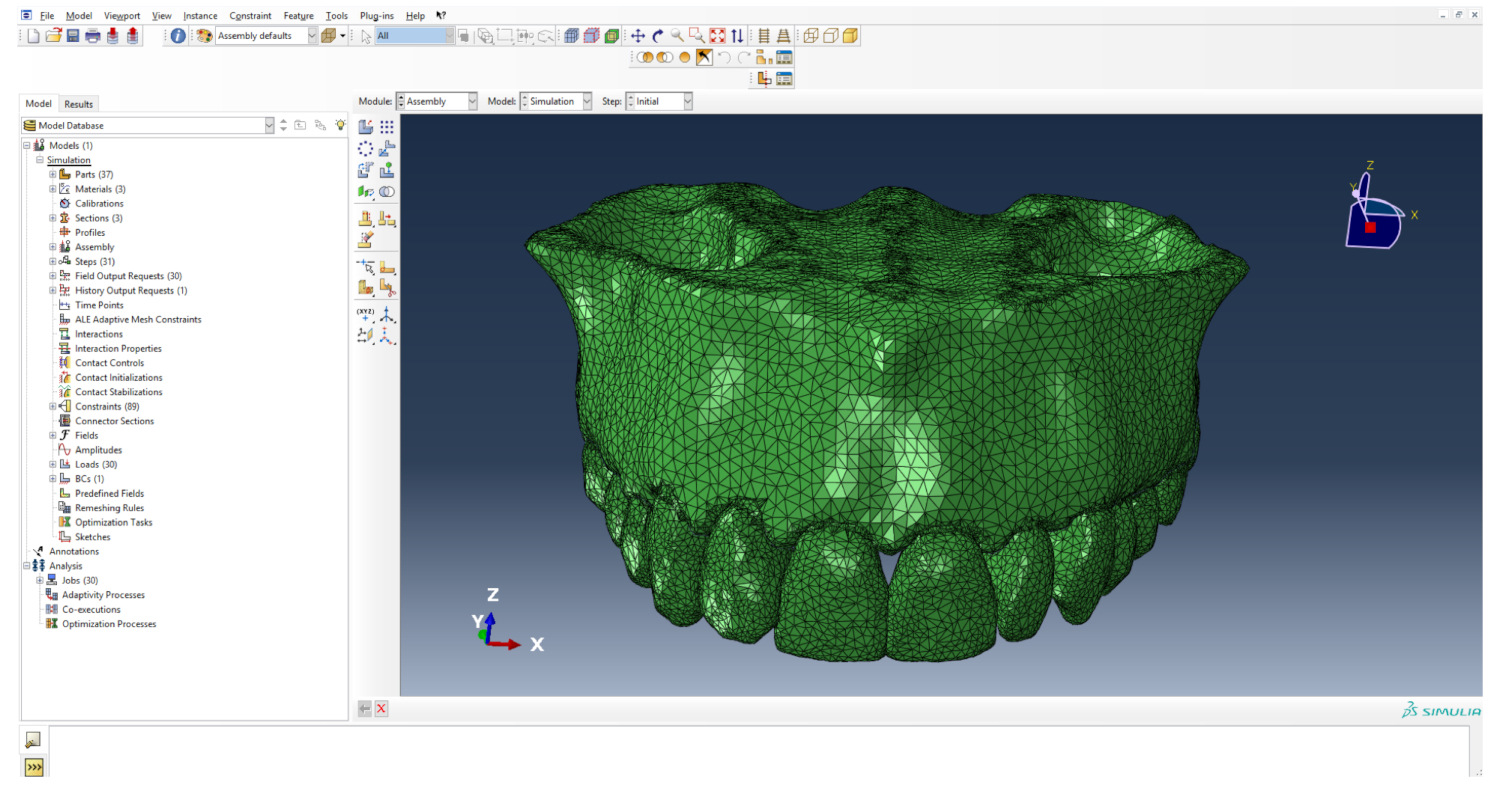
Task: Enable Shaded render style
Action: pyautogui.click(x=850, y=36)
